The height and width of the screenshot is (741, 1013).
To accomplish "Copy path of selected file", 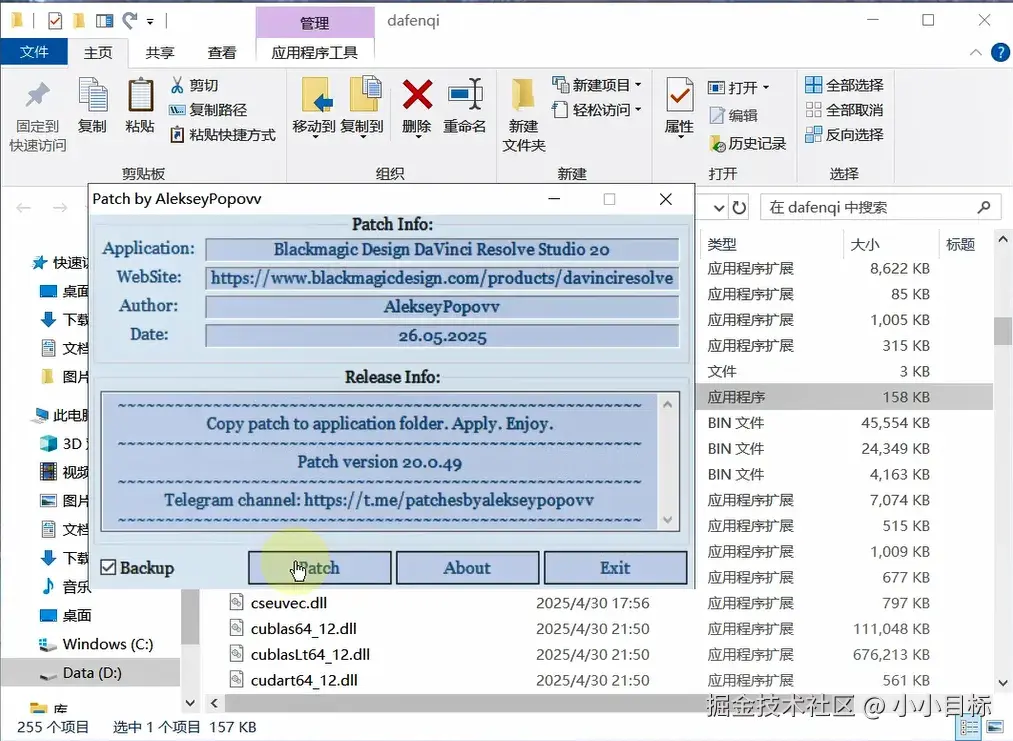I will point(208,110).
